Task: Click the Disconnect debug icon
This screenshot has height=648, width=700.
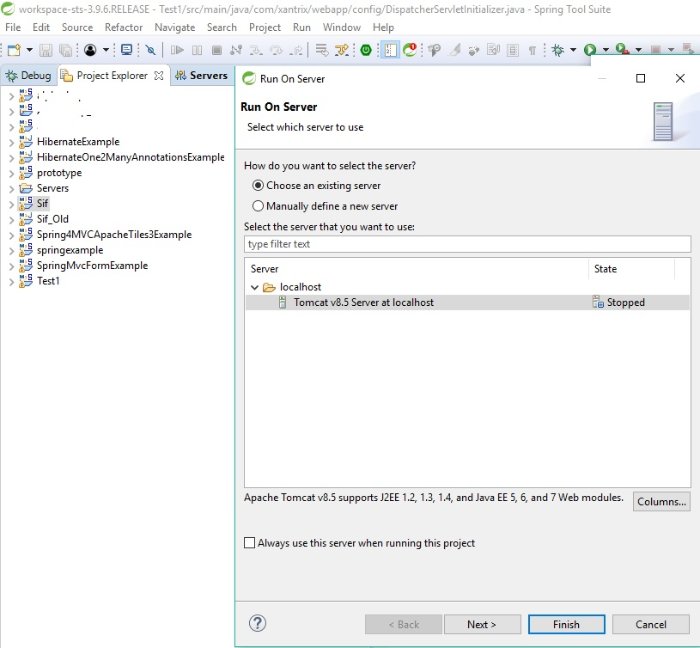Action: point(236,50)
